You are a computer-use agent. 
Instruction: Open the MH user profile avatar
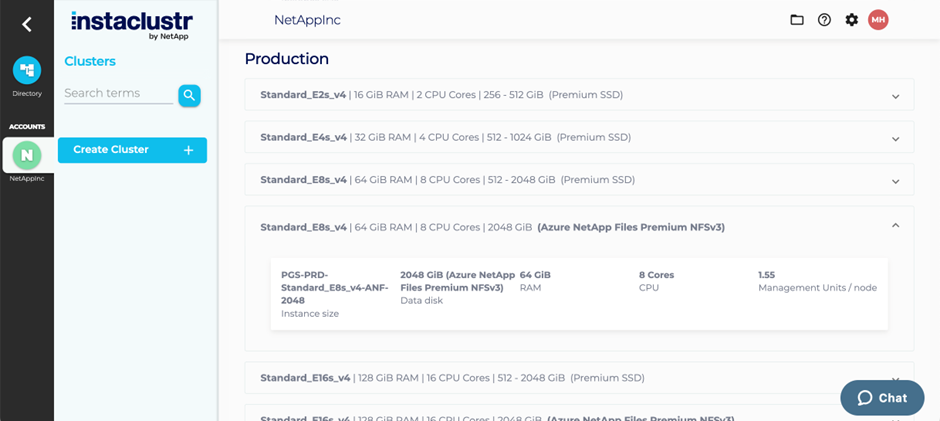click(x=878, y=20)
